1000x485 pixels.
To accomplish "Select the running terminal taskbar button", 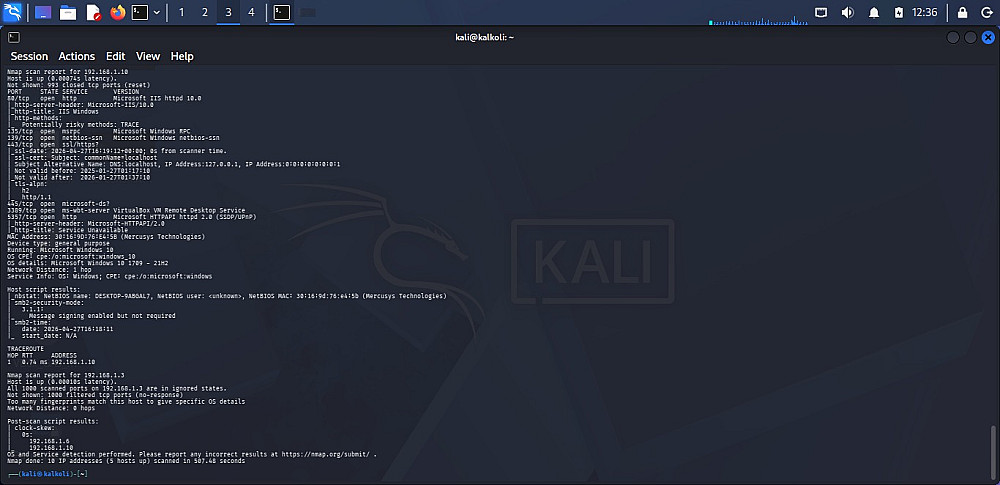I will click(282, 12).
